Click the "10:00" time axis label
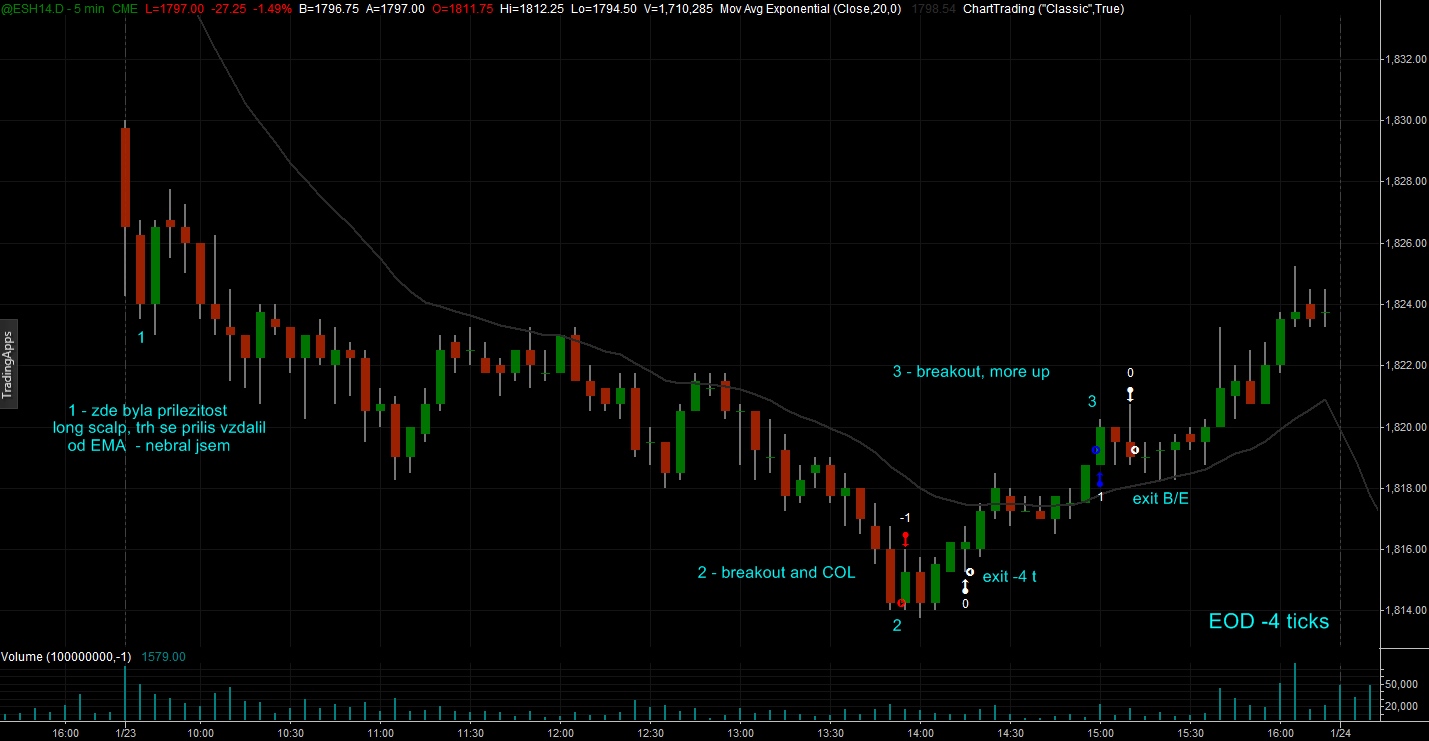 [201, 732]
